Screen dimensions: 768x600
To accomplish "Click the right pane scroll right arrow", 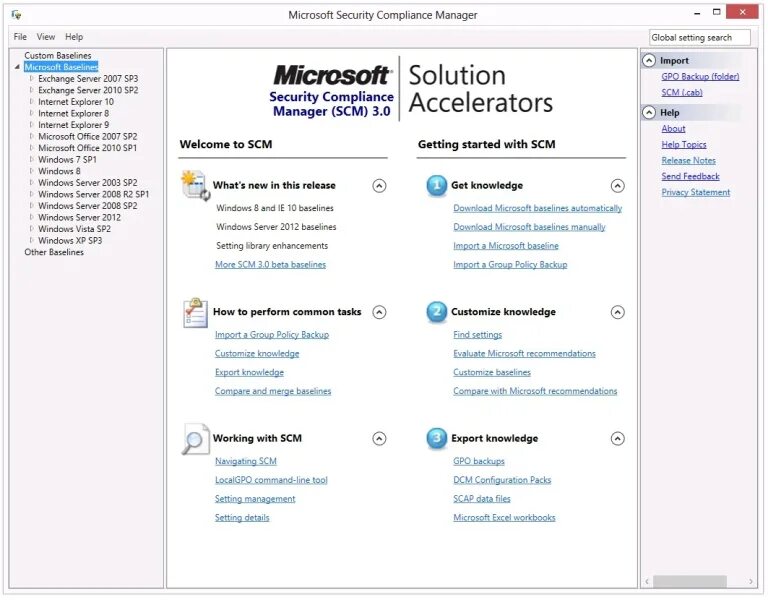I will pyautogui.click(x=750, y=581).
